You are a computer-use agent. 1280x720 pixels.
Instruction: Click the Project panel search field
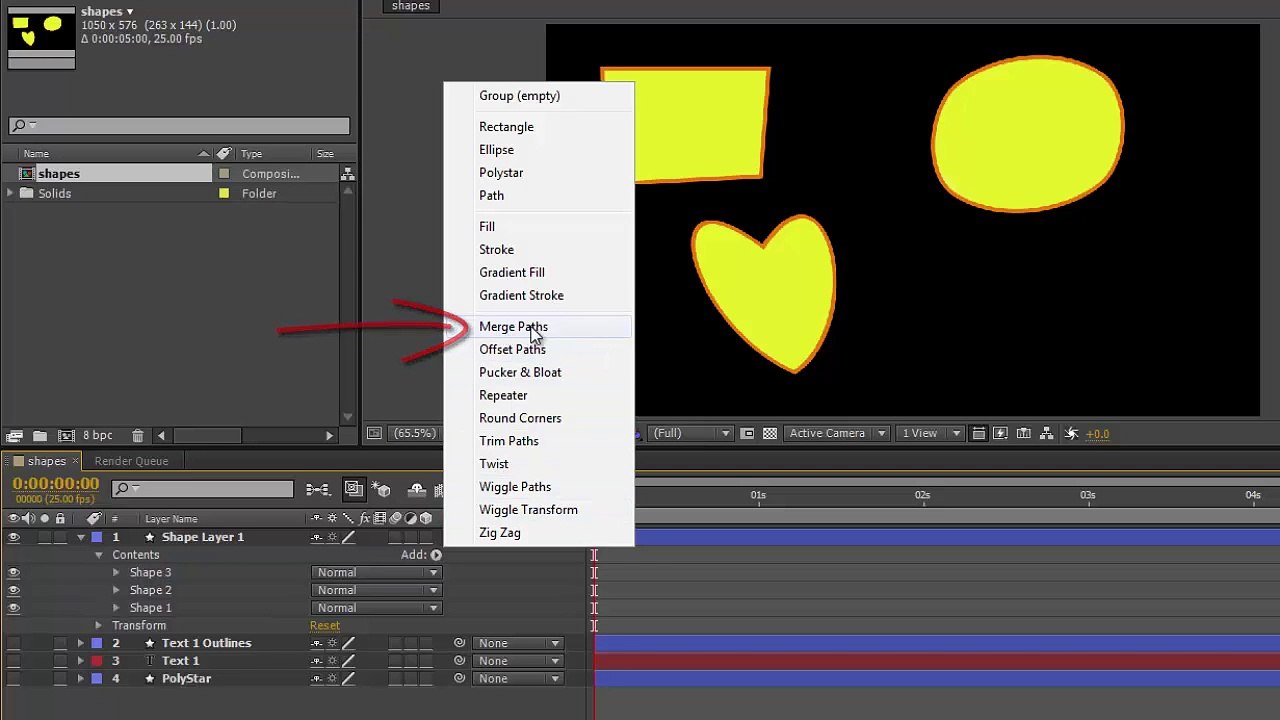point(180,125)
